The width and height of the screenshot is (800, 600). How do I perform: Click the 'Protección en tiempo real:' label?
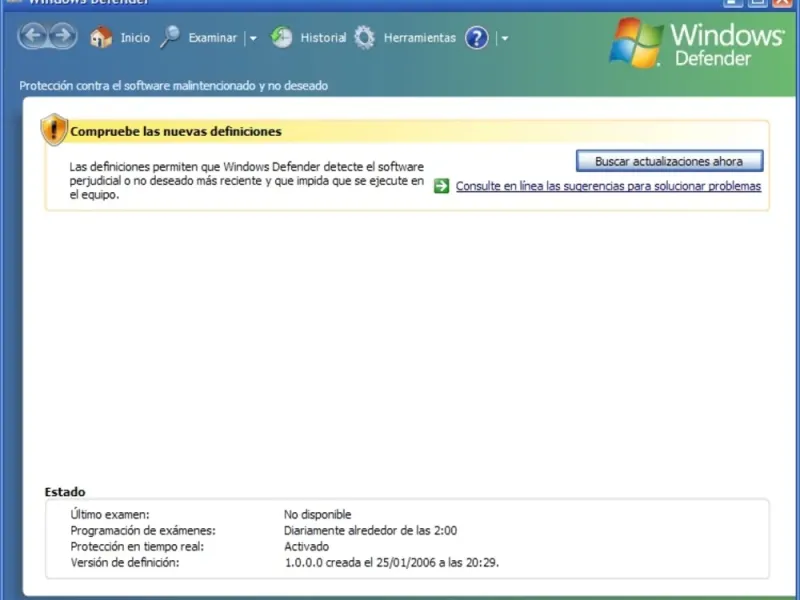137,546
